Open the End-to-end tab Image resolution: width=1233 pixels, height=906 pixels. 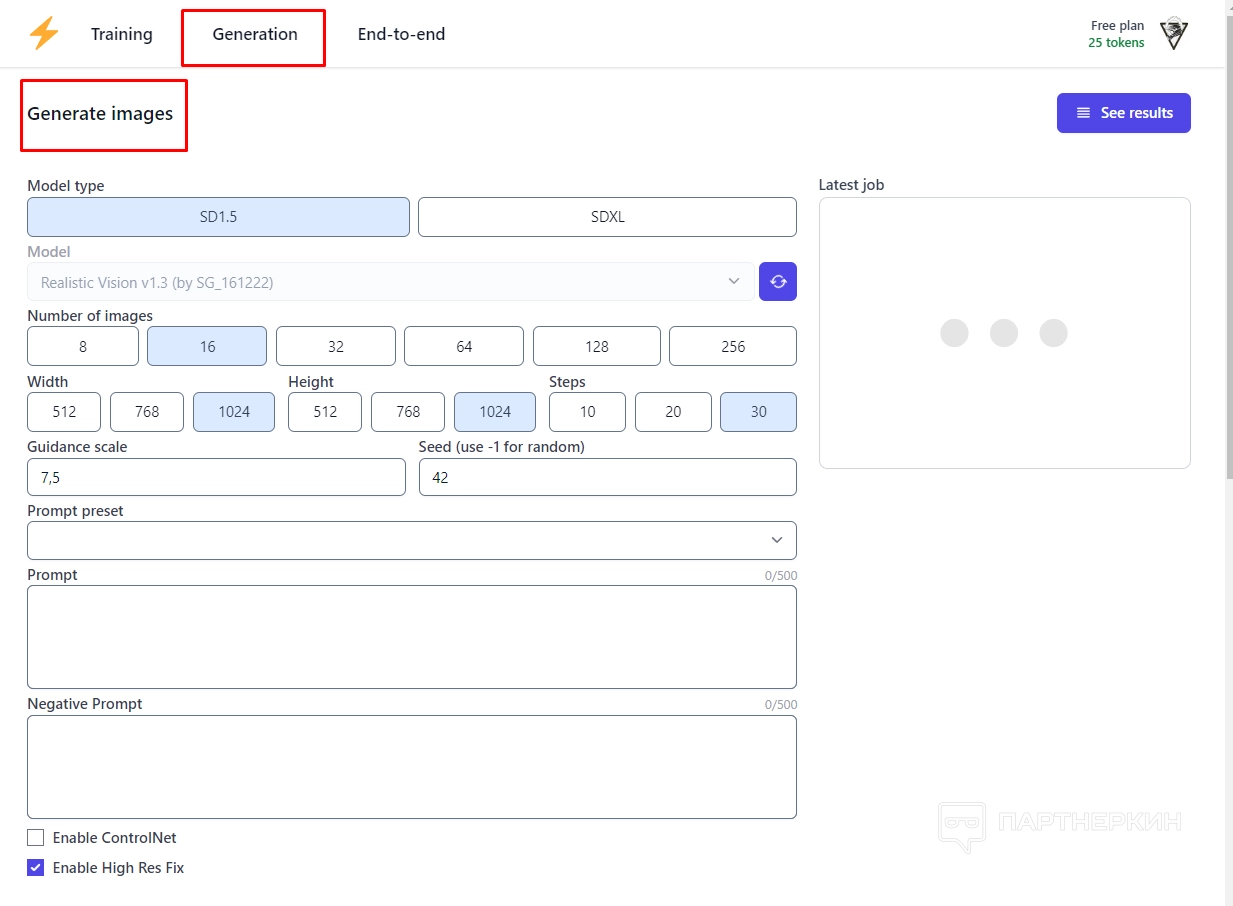click(x=401, y=34)
